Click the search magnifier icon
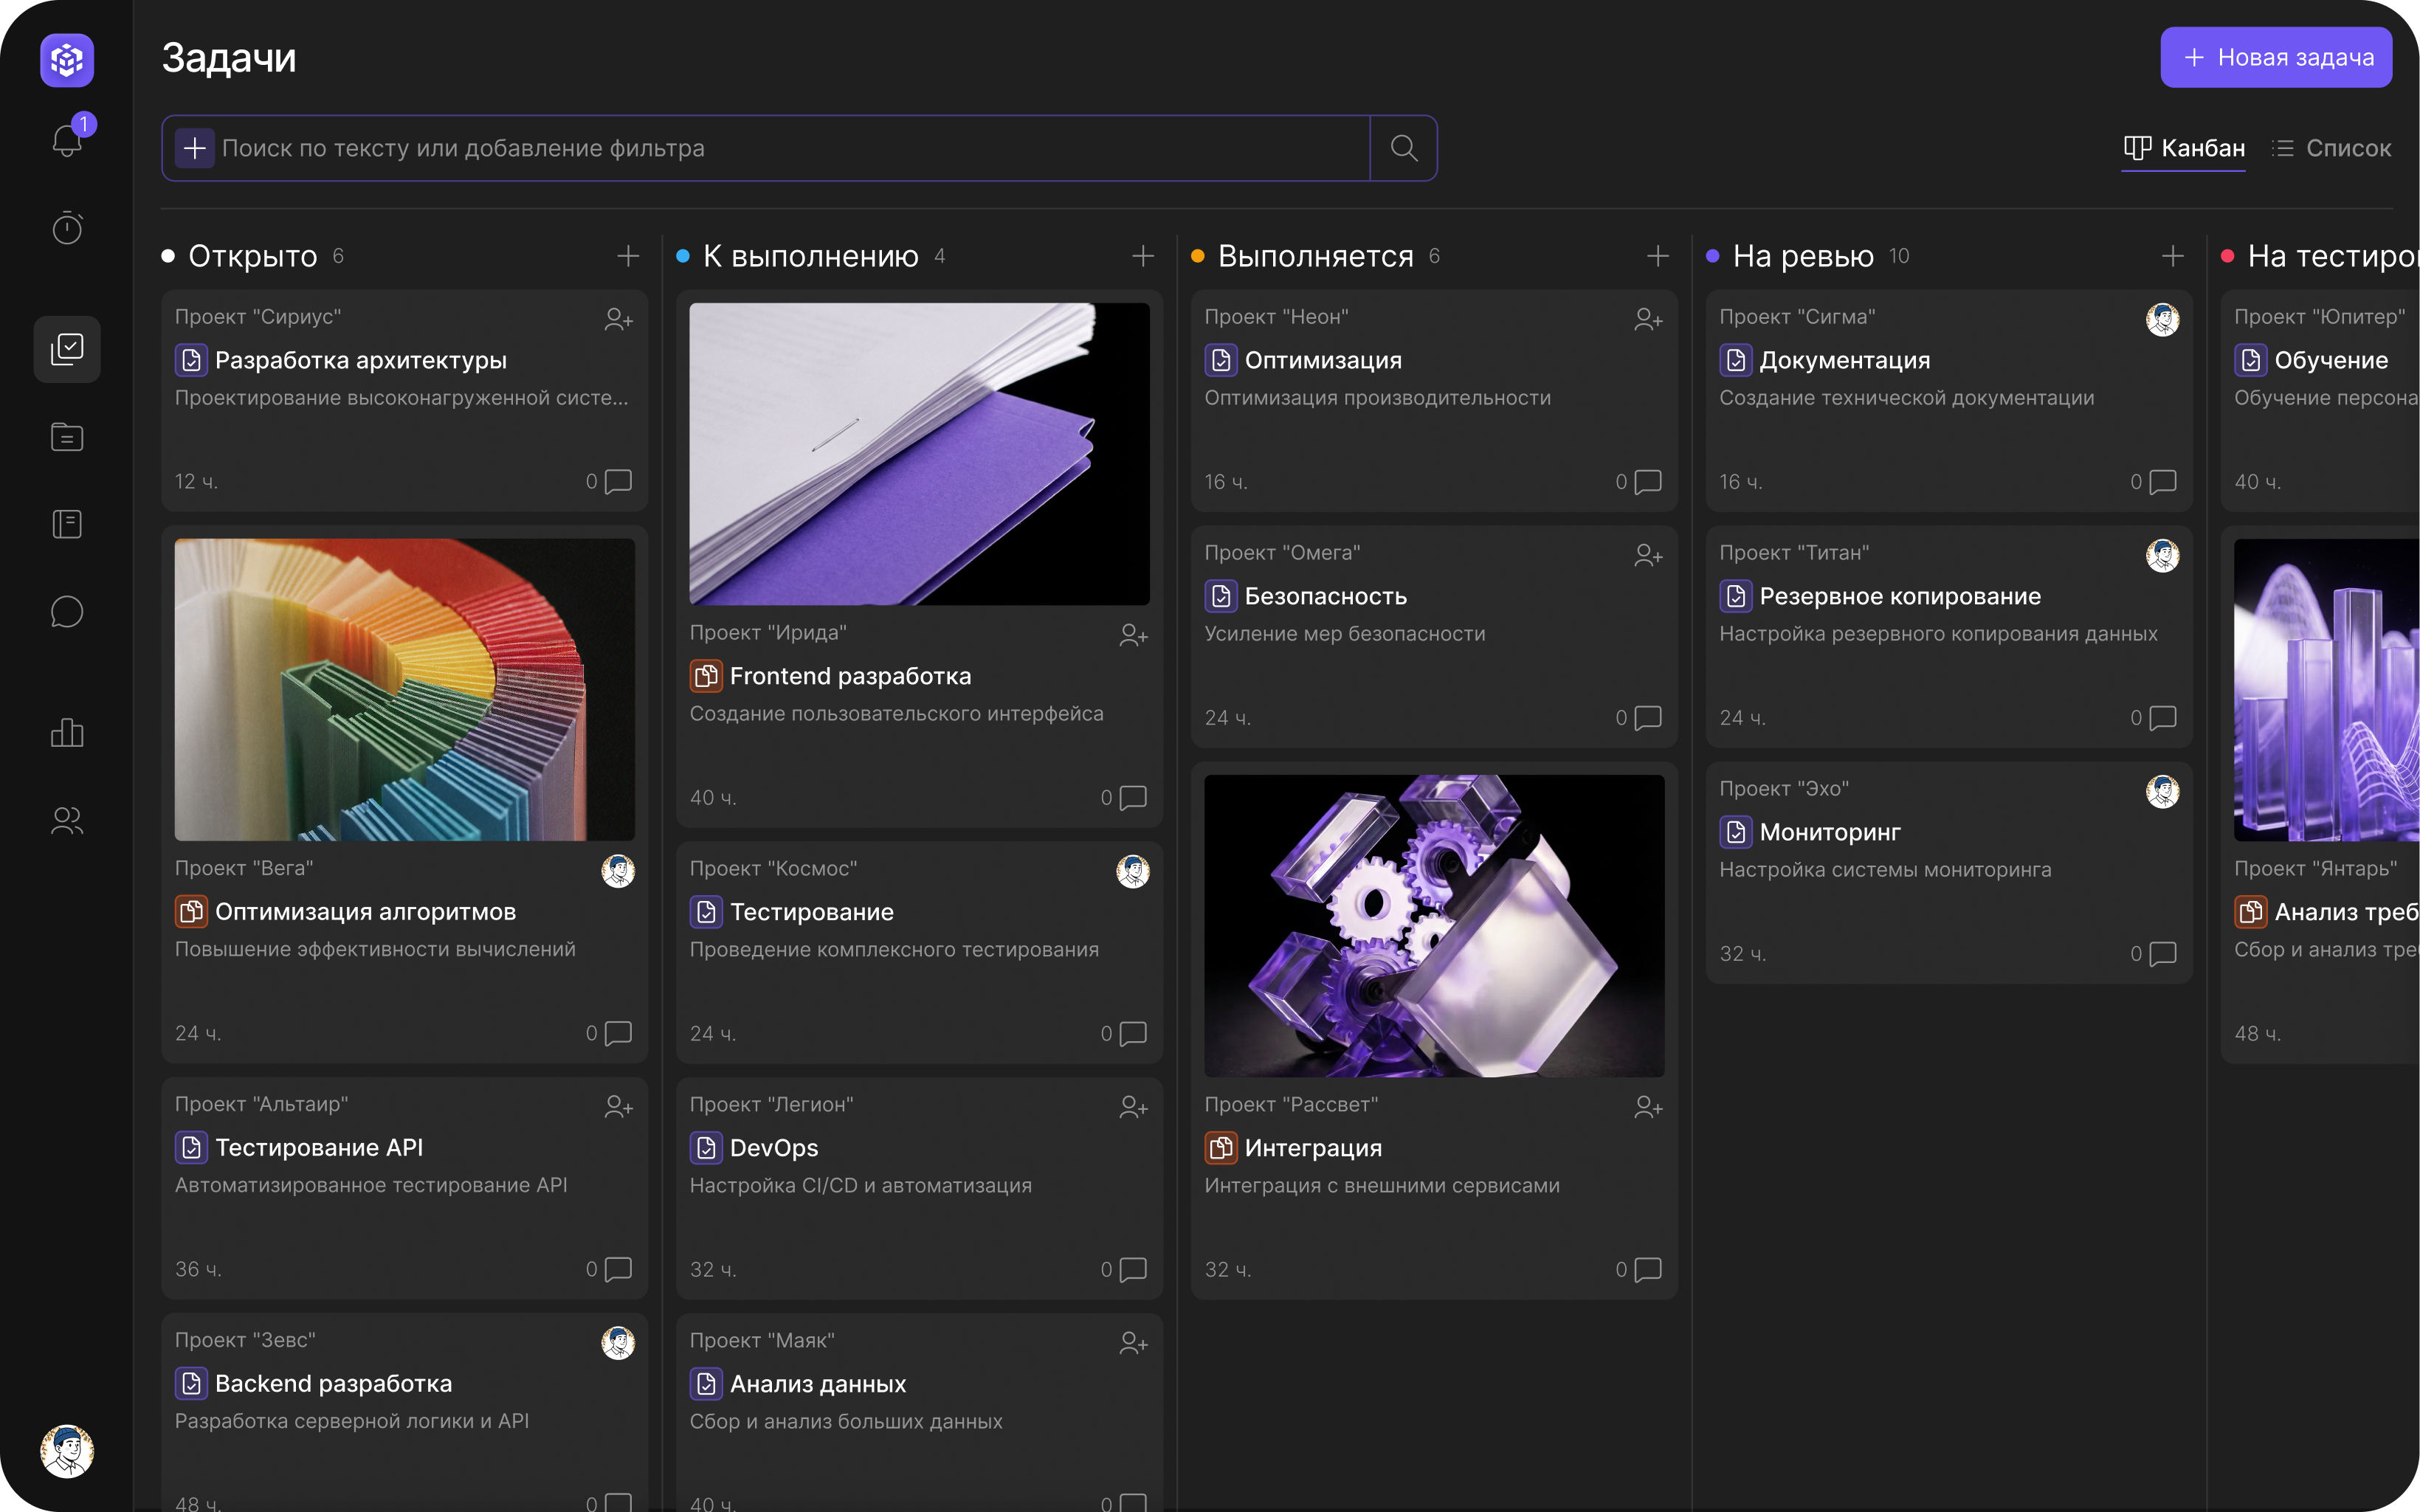Viewport: 2420px width, 1512px height. 1403,148
